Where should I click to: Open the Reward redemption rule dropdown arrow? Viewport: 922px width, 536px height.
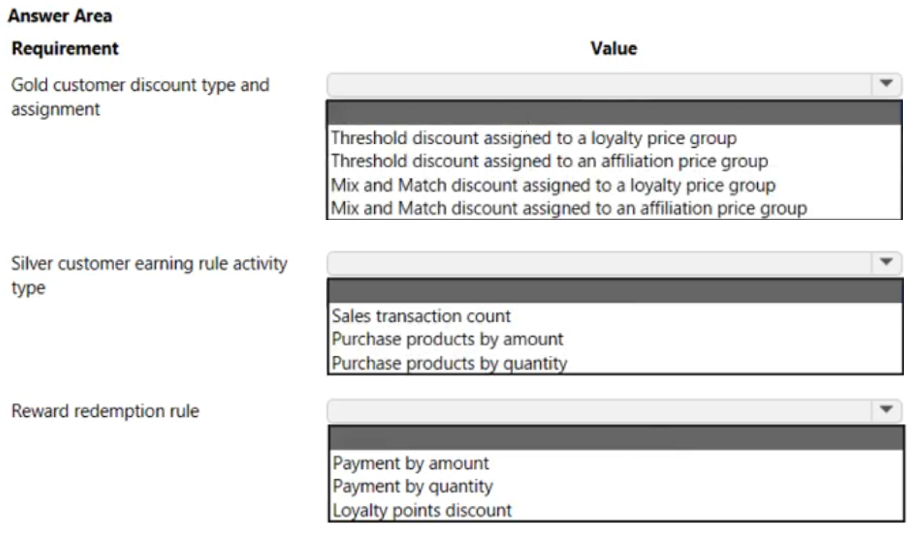[x=886, y=410]
